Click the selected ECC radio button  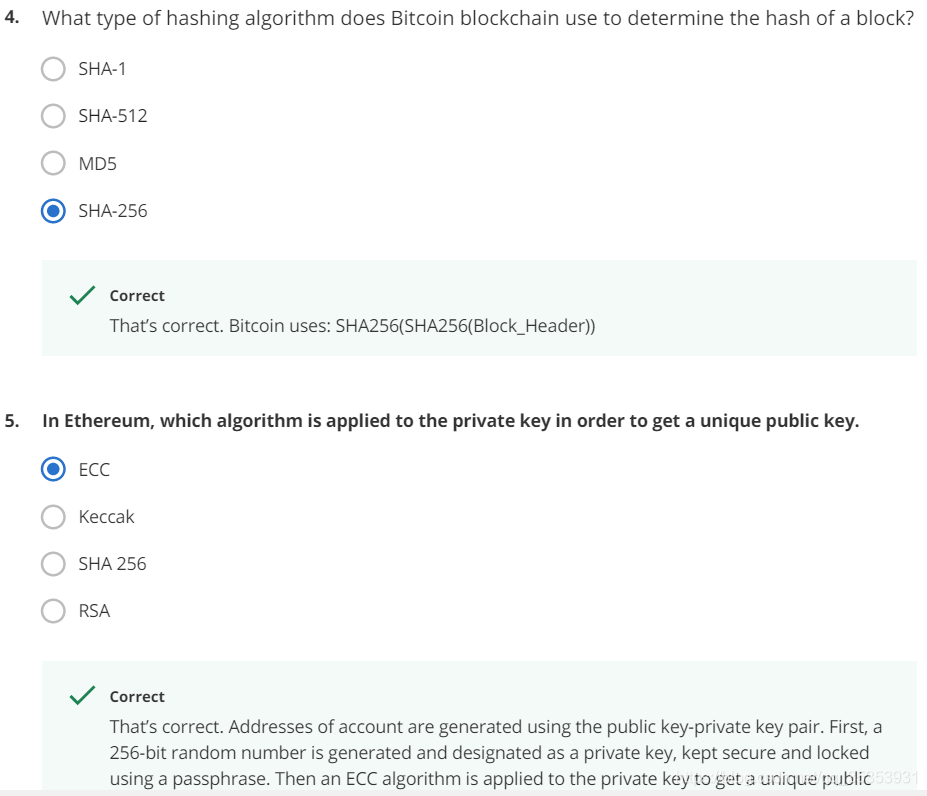click(54, 469)
